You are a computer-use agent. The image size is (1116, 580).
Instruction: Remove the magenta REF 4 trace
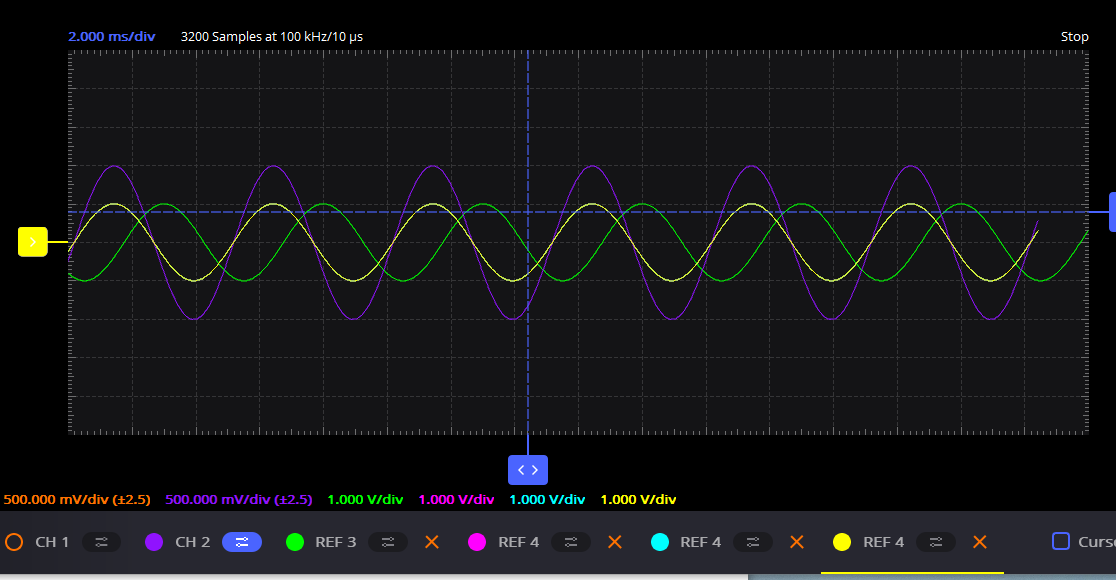[614, 542]
